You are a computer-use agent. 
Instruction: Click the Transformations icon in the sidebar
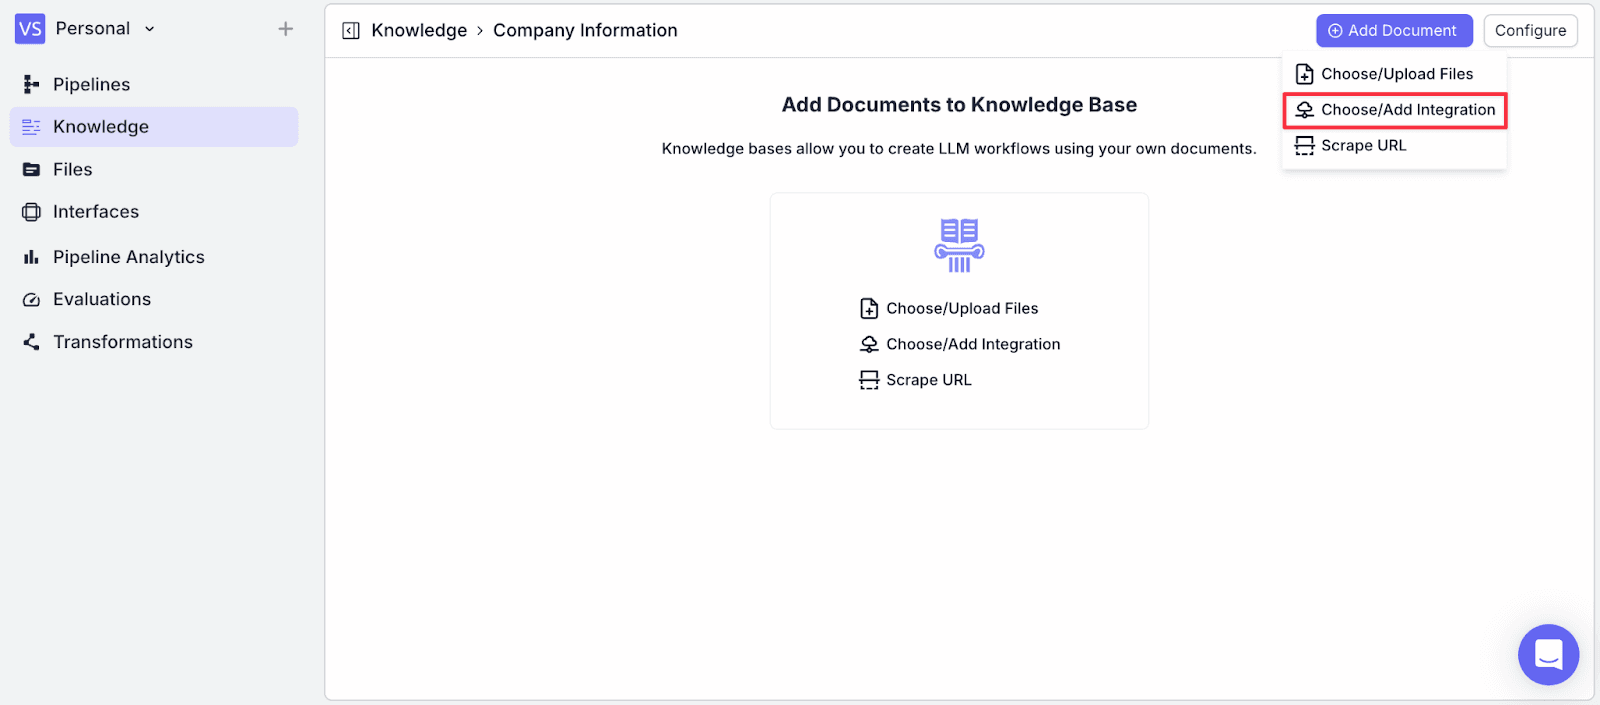[32, 342]
